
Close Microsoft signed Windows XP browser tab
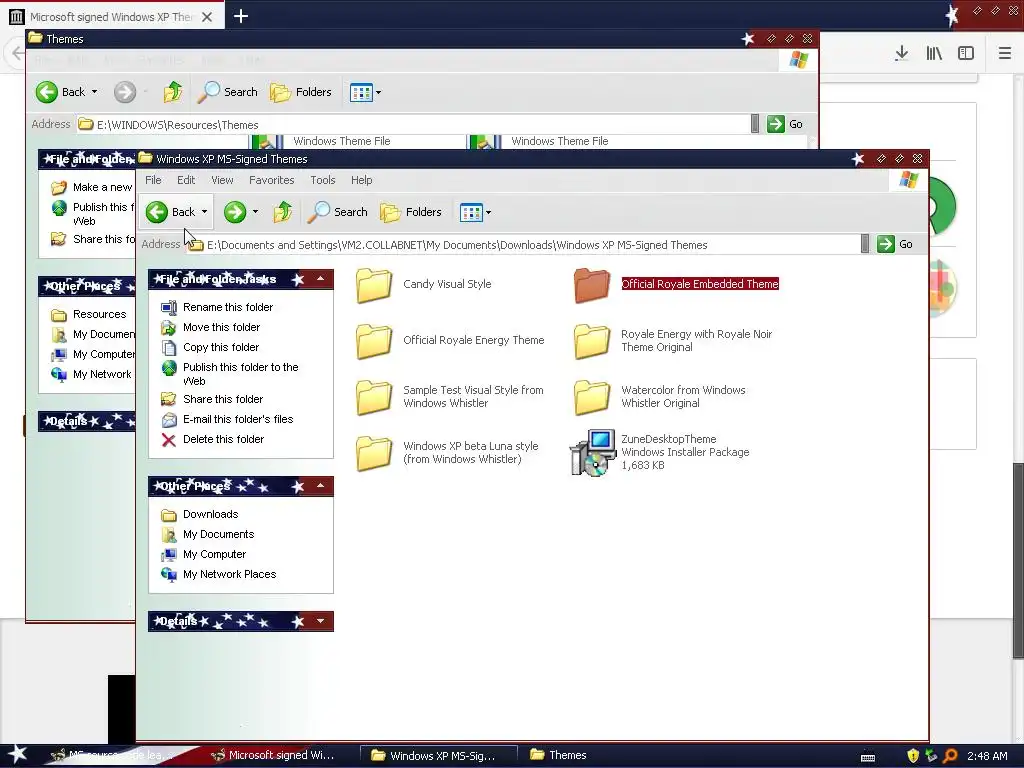point(207,17)
